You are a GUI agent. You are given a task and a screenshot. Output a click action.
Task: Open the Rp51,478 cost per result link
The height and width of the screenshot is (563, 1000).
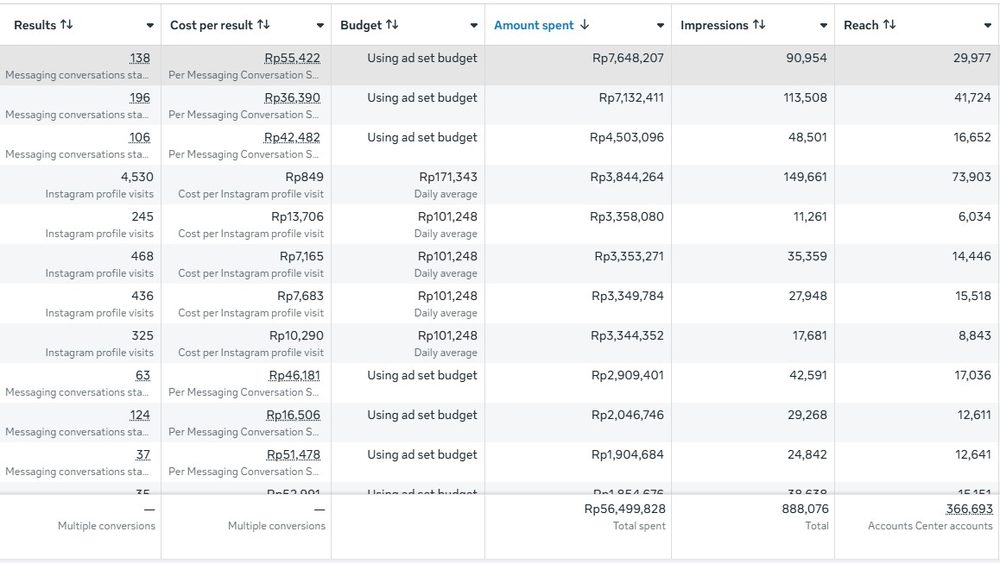[293, 454]
